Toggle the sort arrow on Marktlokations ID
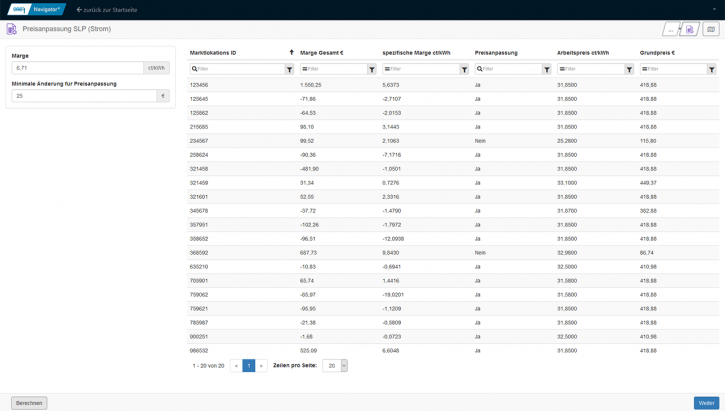This screenshot has height=411, width=725. pos(291,52)
